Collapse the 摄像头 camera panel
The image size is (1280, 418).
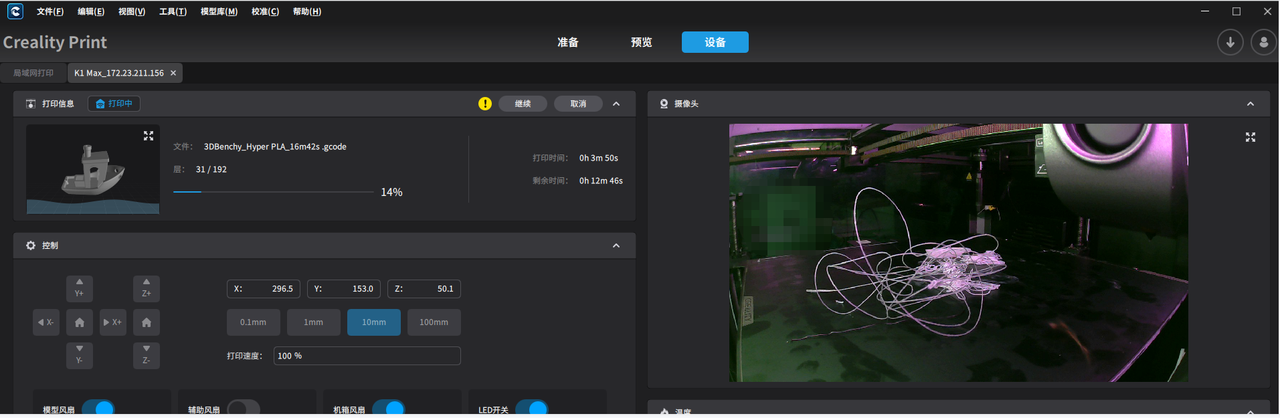(1250, 103)
